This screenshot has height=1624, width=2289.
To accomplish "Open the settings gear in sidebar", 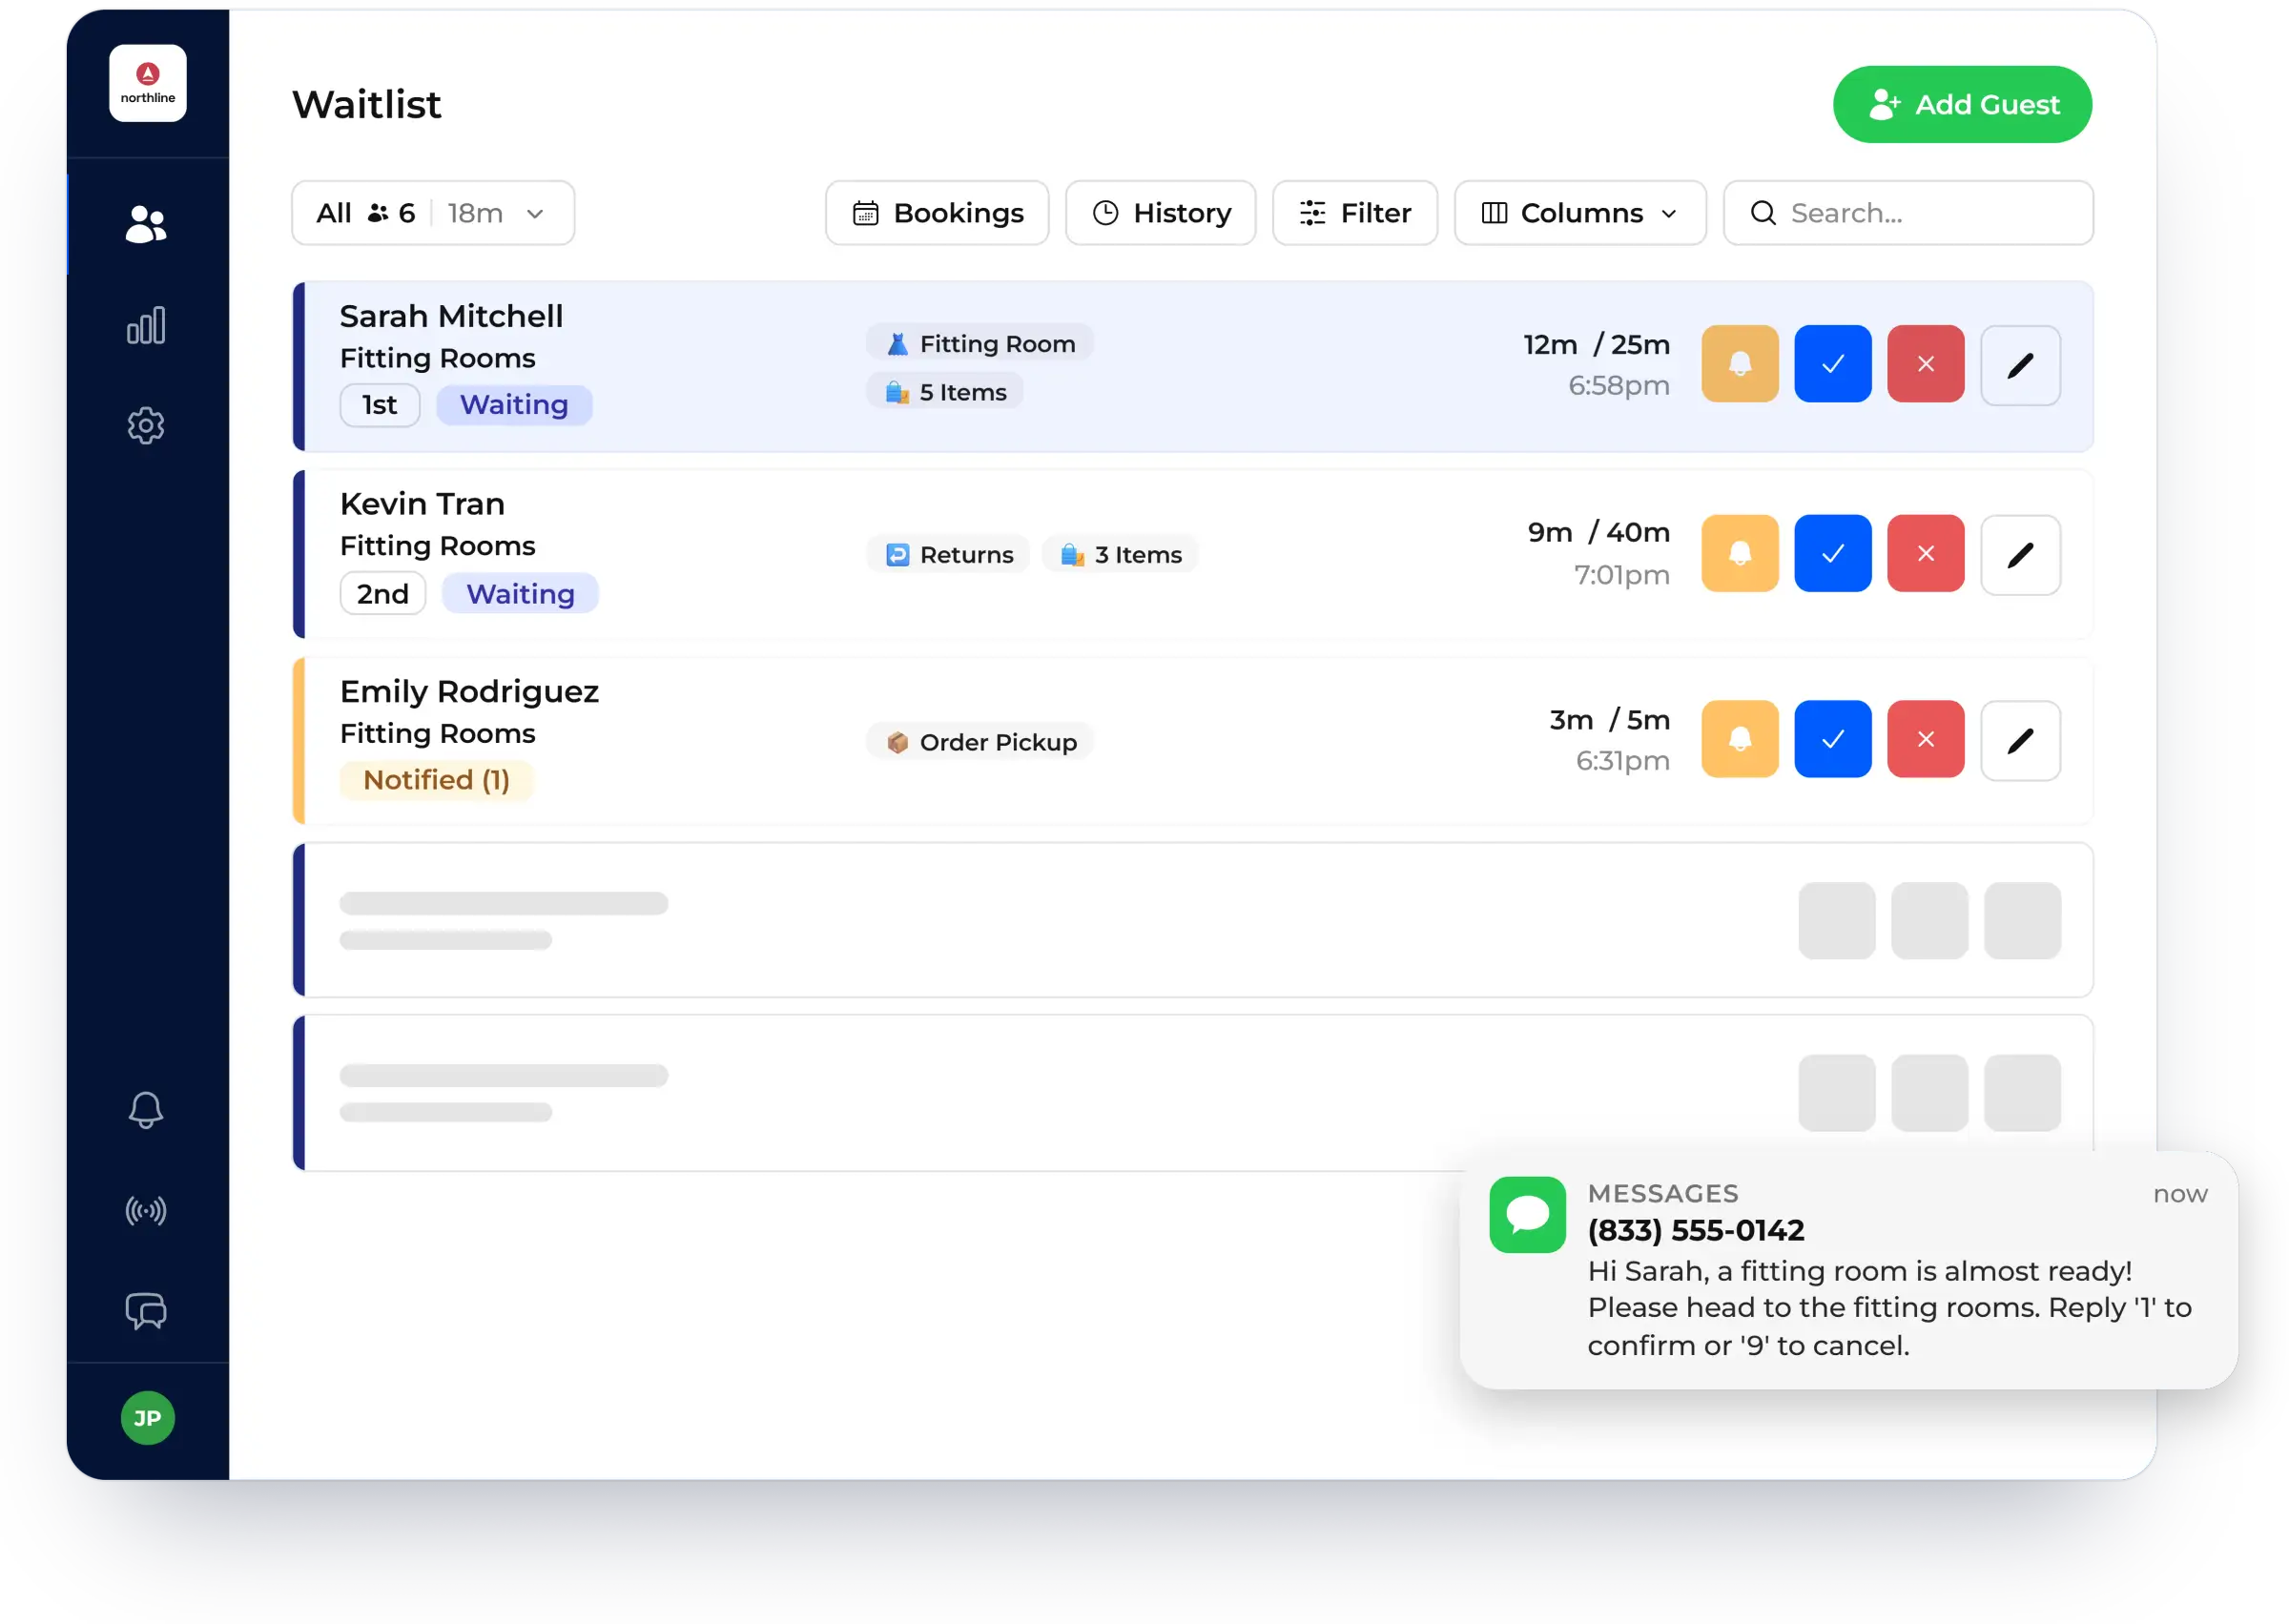I will 146,426.
